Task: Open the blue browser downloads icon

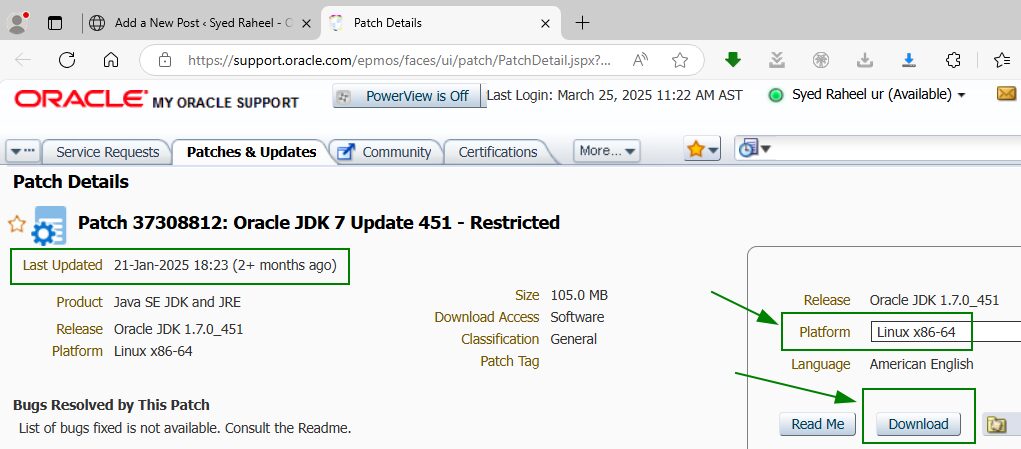Action: point(908,60)
